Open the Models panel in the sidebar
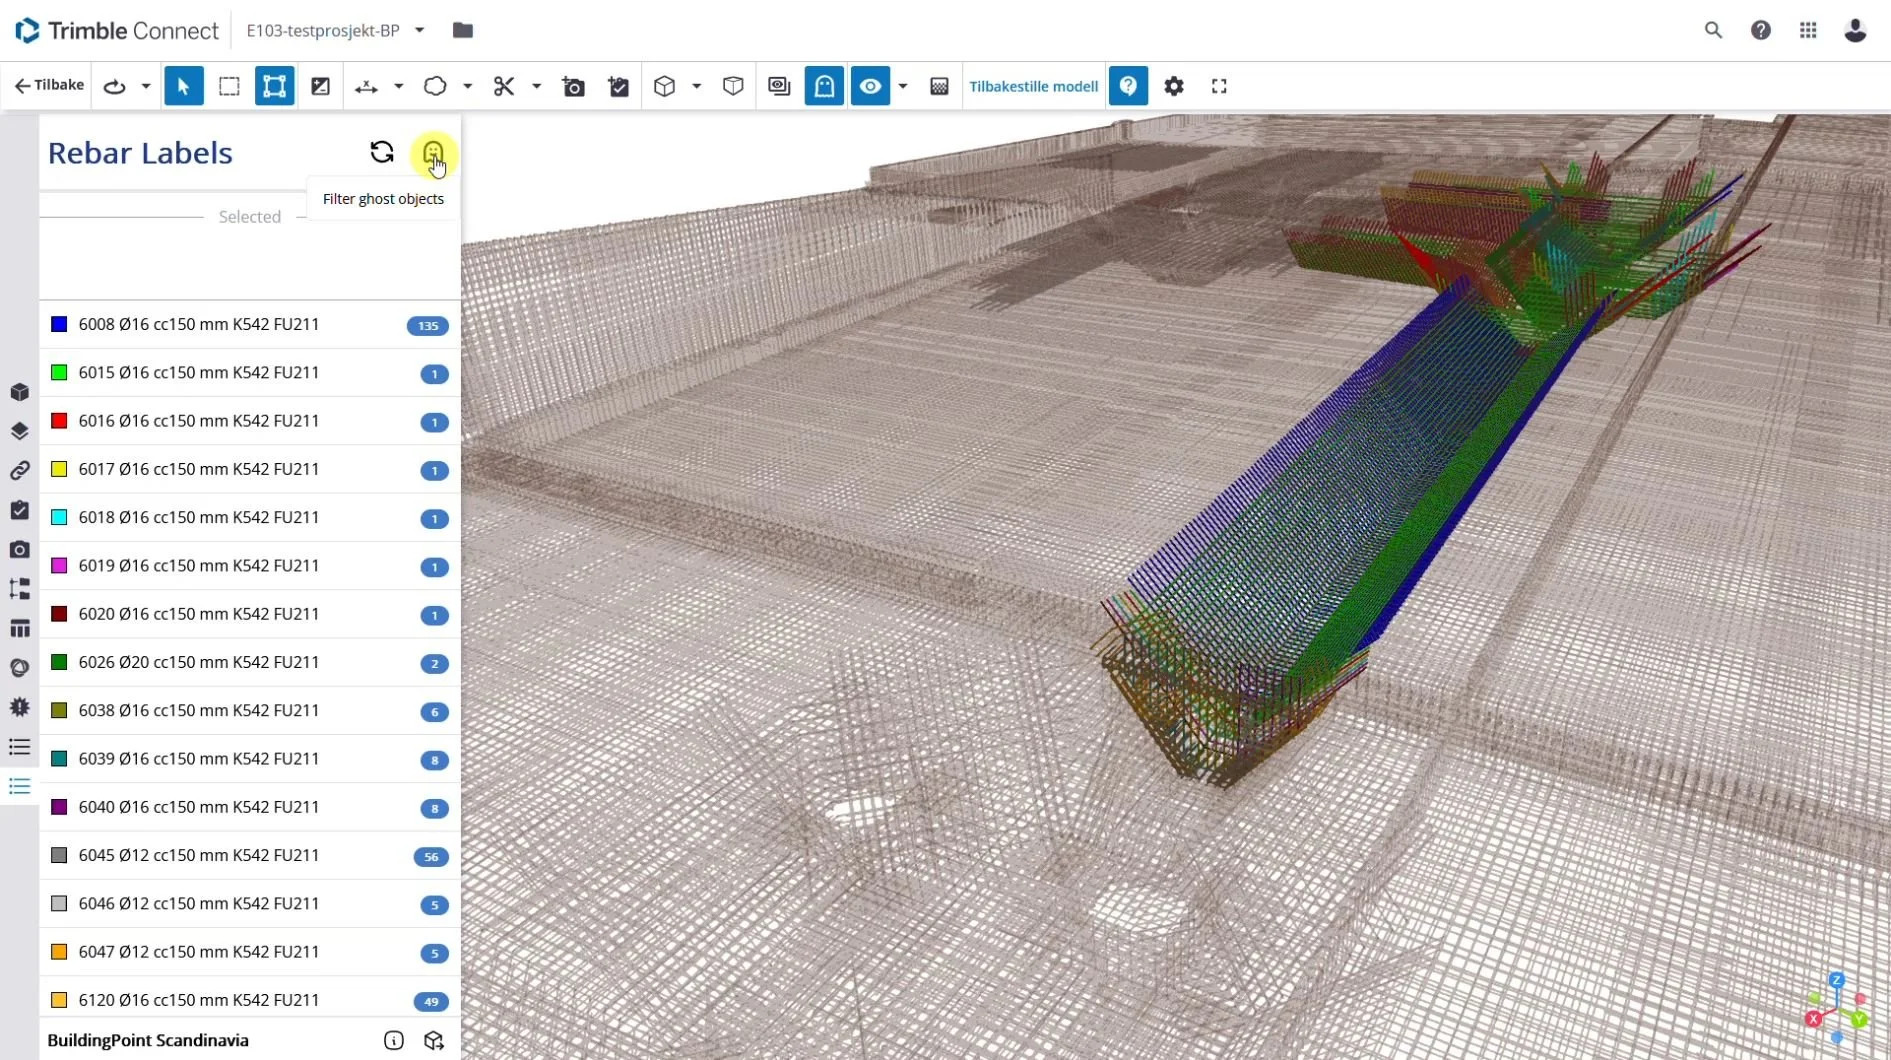 pyautogui.click(x=20, y=392)
